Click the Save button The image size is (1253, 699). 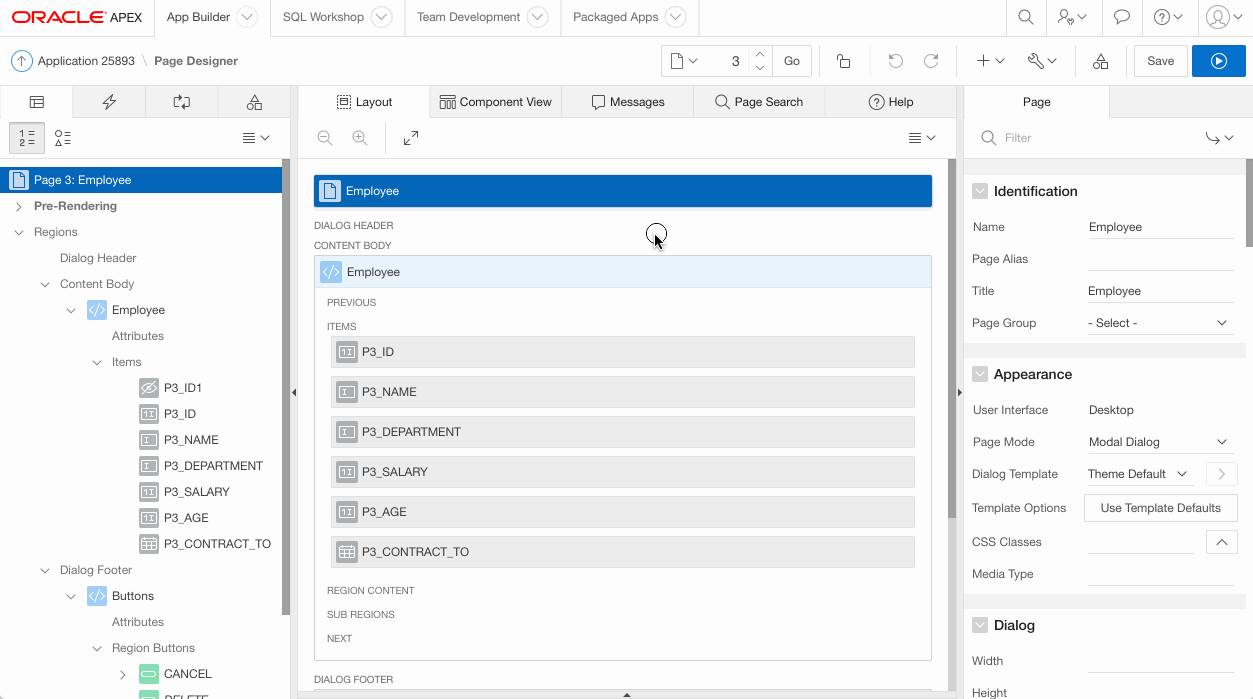click(x=1160, y=61)
